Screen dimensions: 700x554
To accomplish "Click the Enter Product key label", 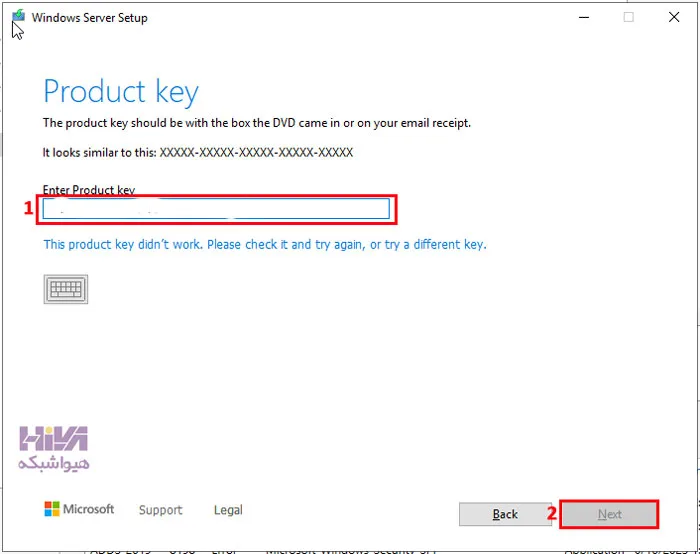I will click(89, 190).
